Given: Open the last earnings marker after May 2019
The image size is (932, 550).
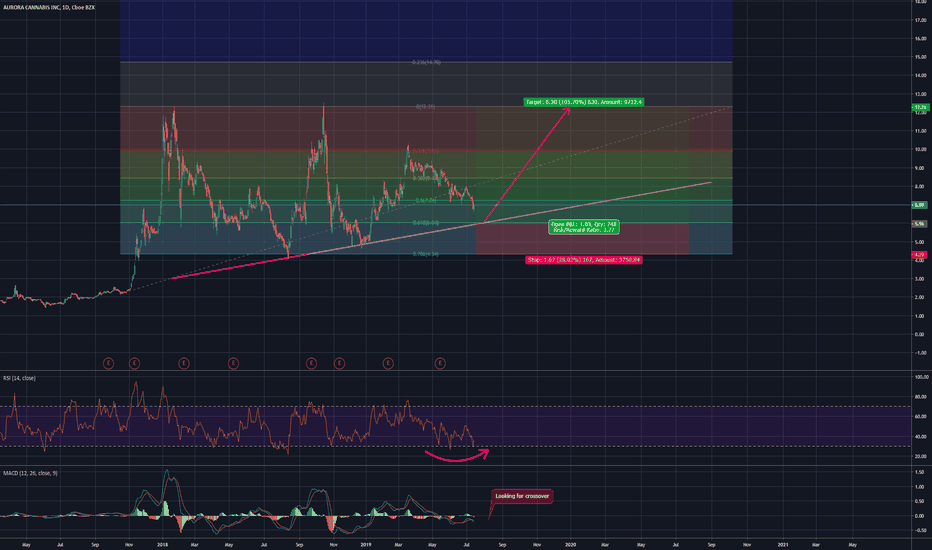Looking at the screenshot, I should (440, 363).
